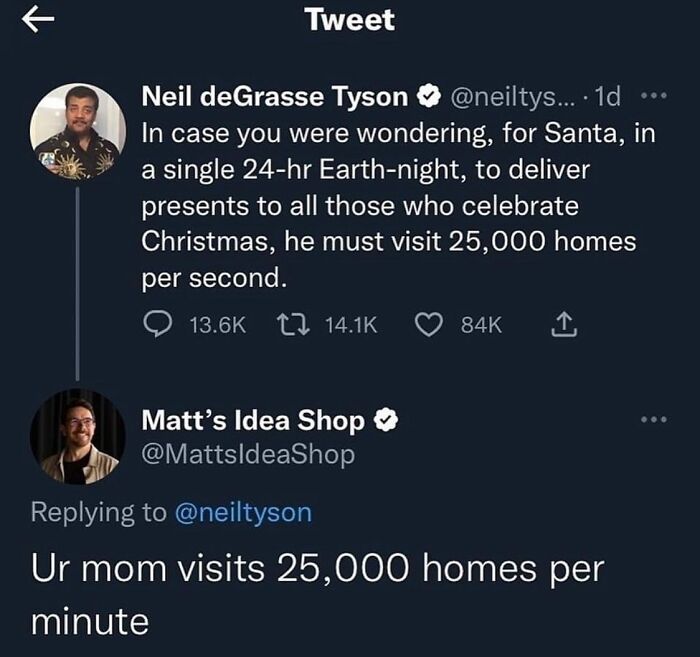700x657 pixels.
Task: Click the reply speech bubble icon
Action: pyautogui.click(x=157, y=324)
